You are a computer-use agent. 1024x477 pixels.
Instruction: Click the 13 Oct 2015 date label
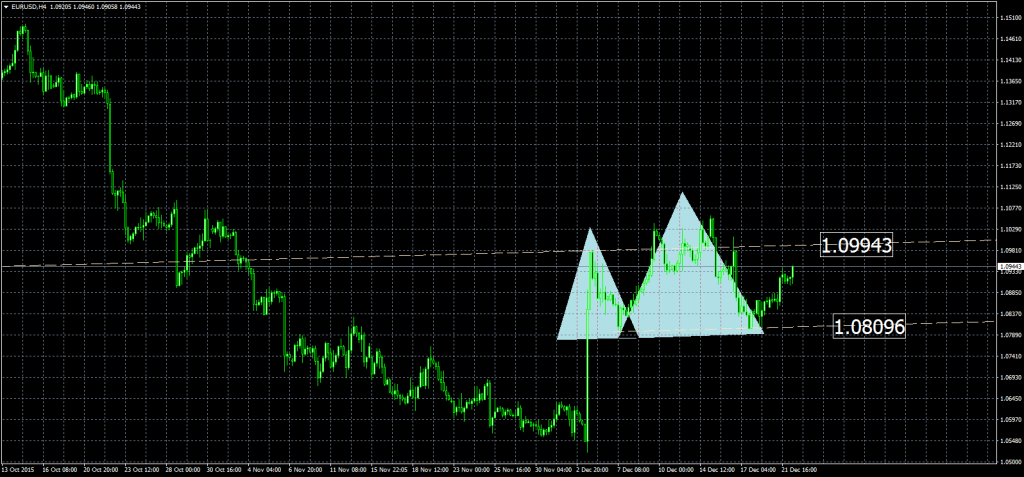[x=18, y=470]
